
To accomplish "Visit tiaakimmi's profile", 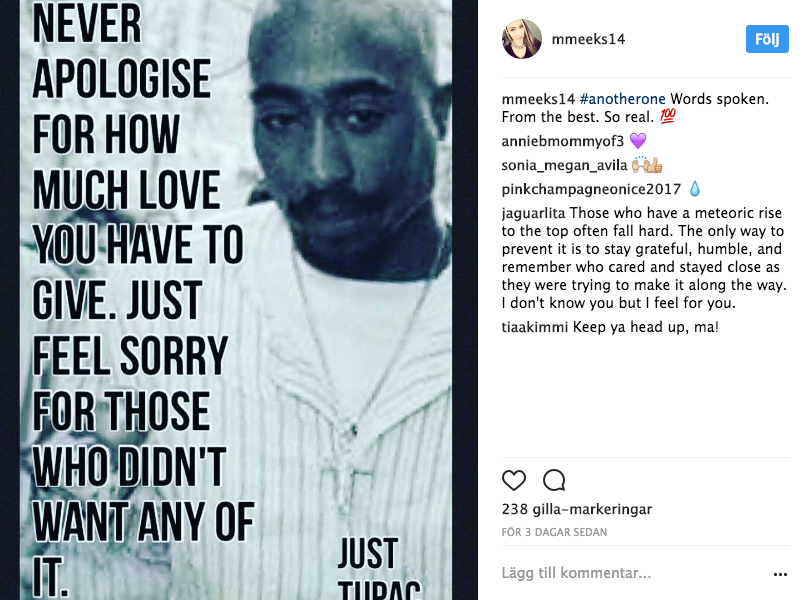I will point(535,327).
